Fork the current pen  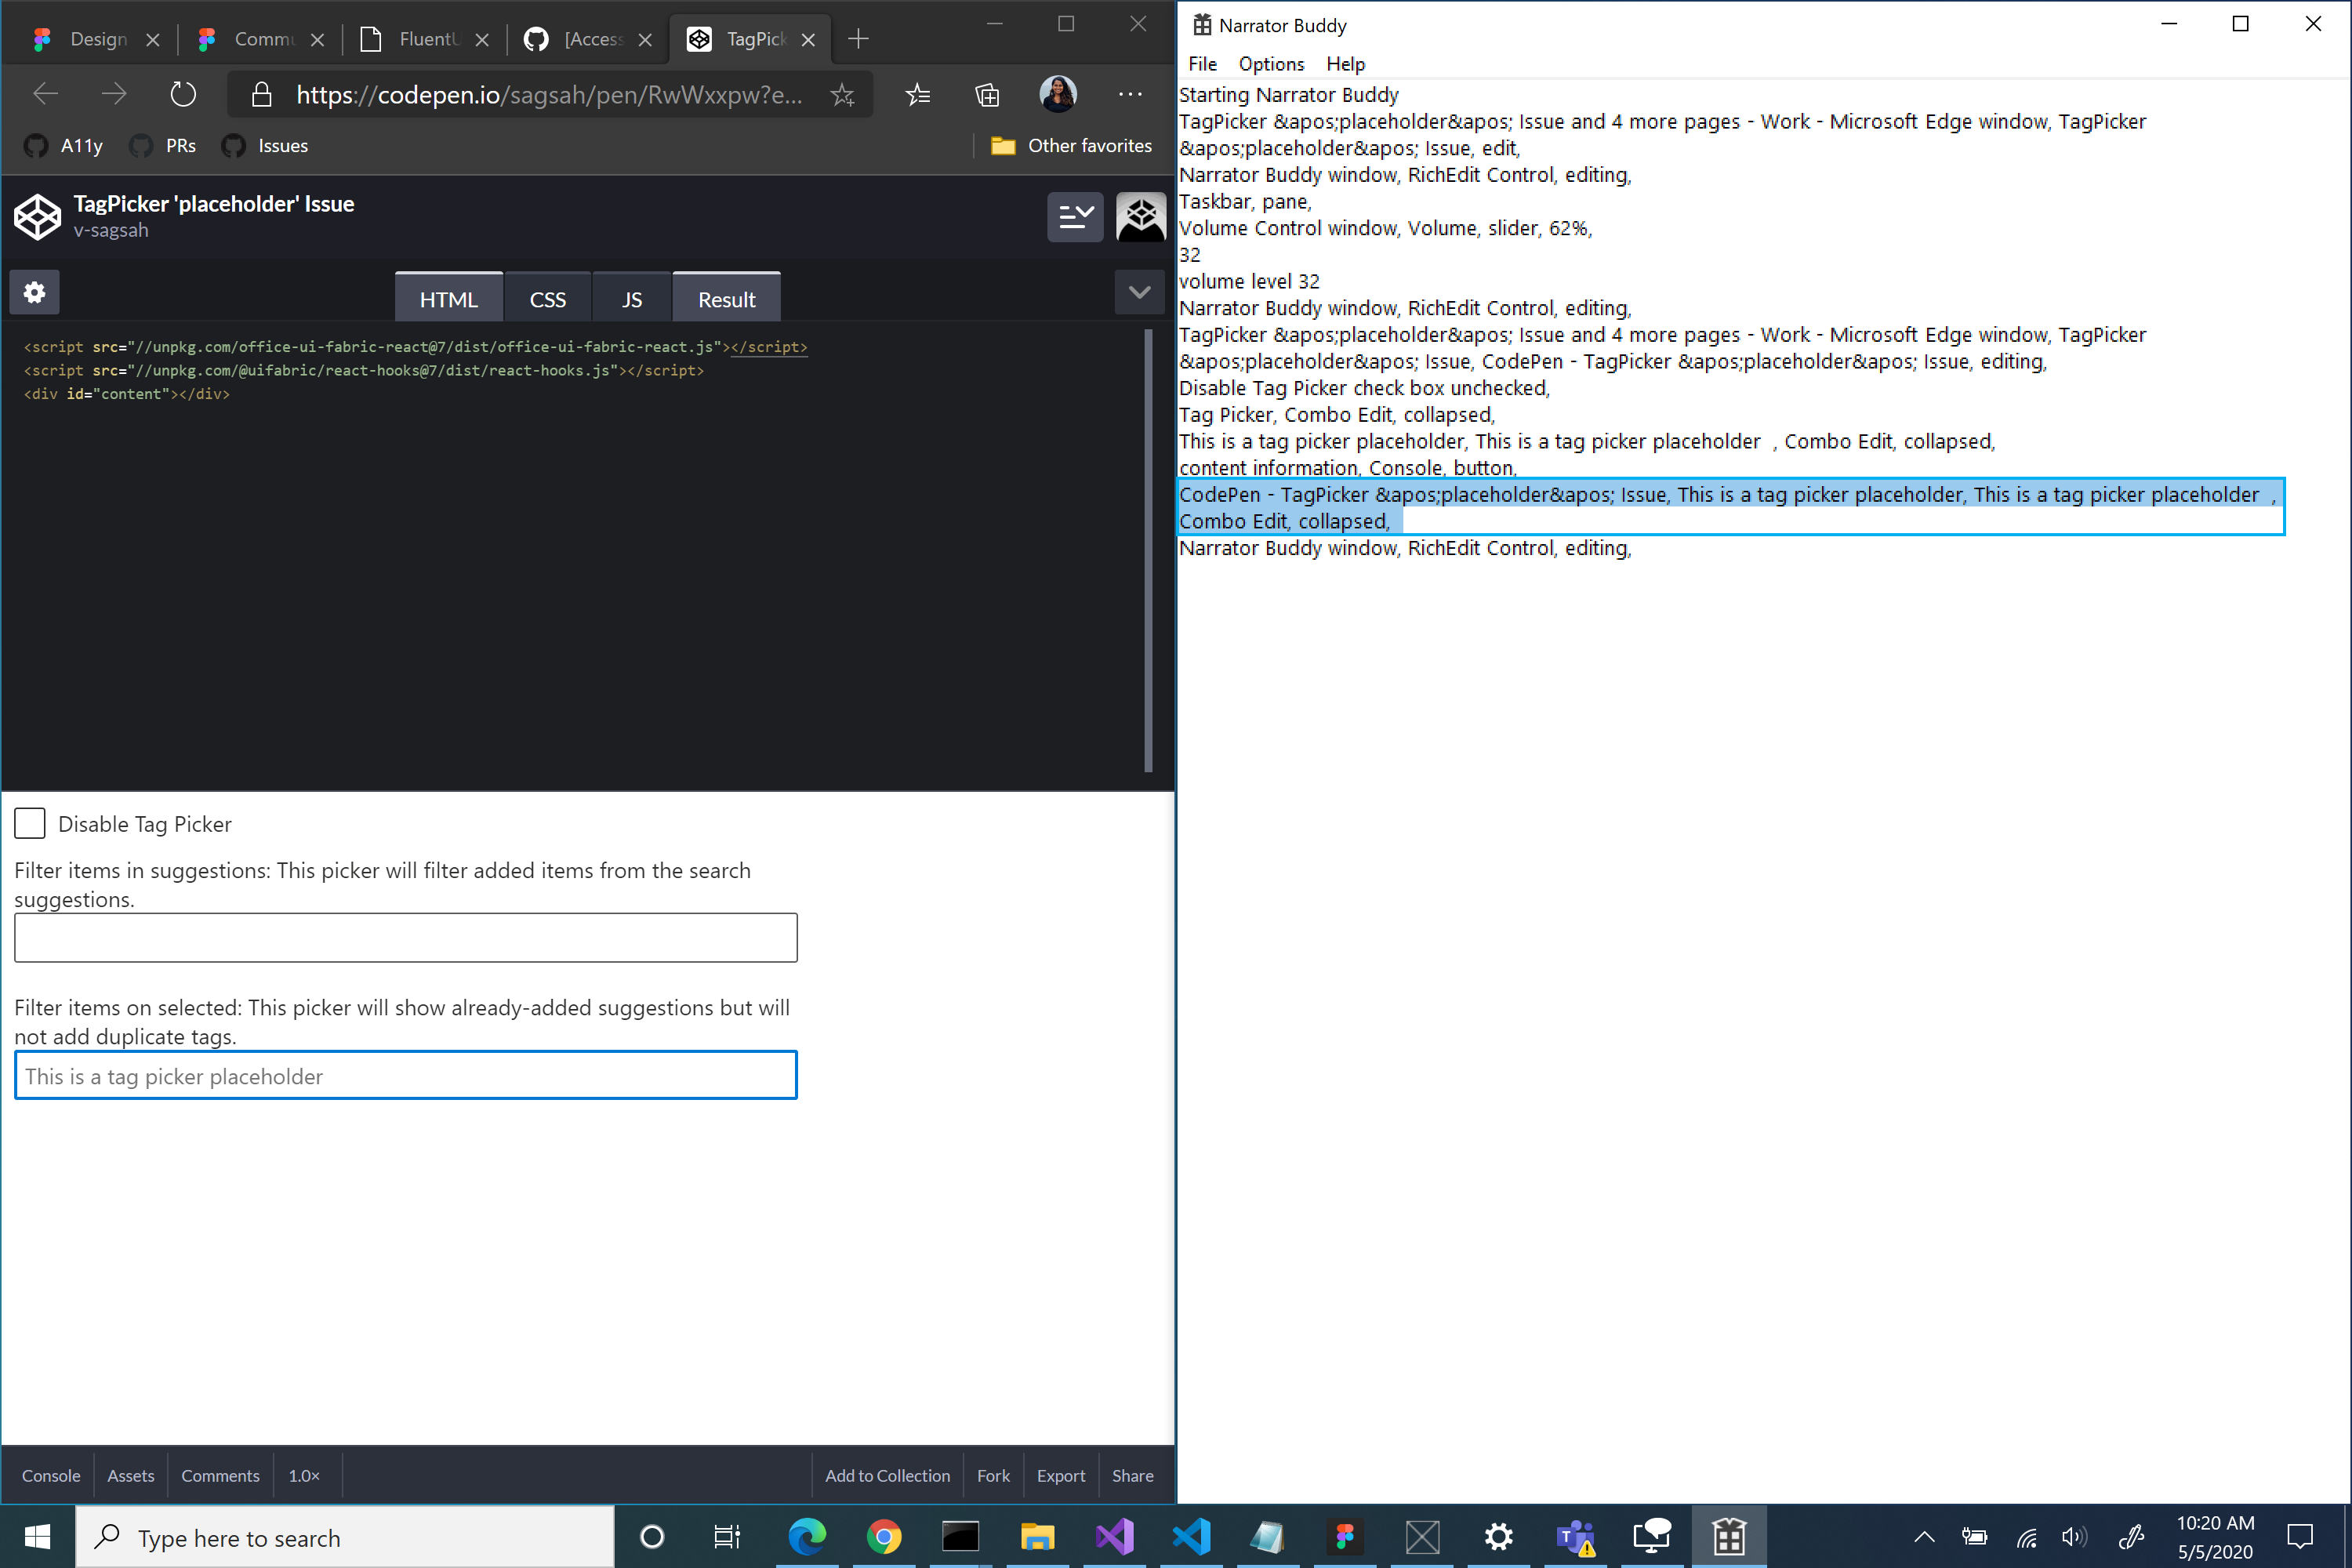992,1475
